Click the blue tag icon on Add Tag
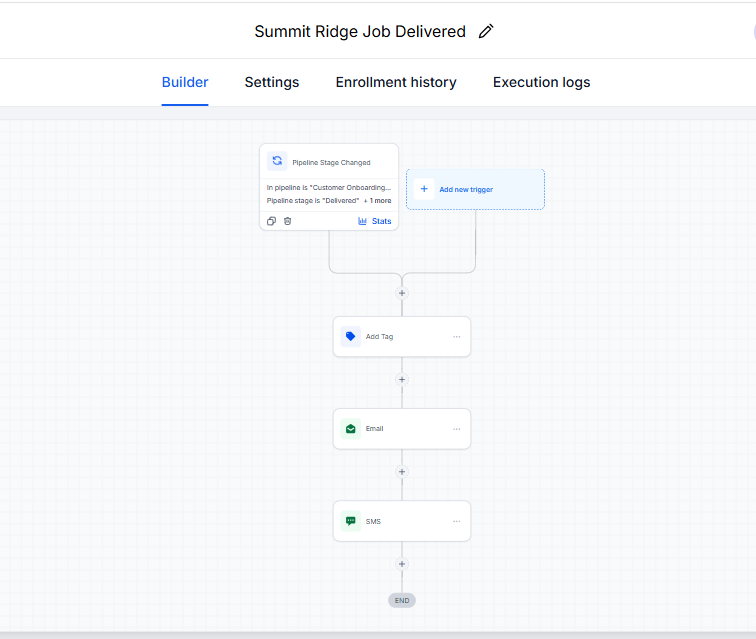The height and width of the screenshot is (639, 756). [351, 337]
